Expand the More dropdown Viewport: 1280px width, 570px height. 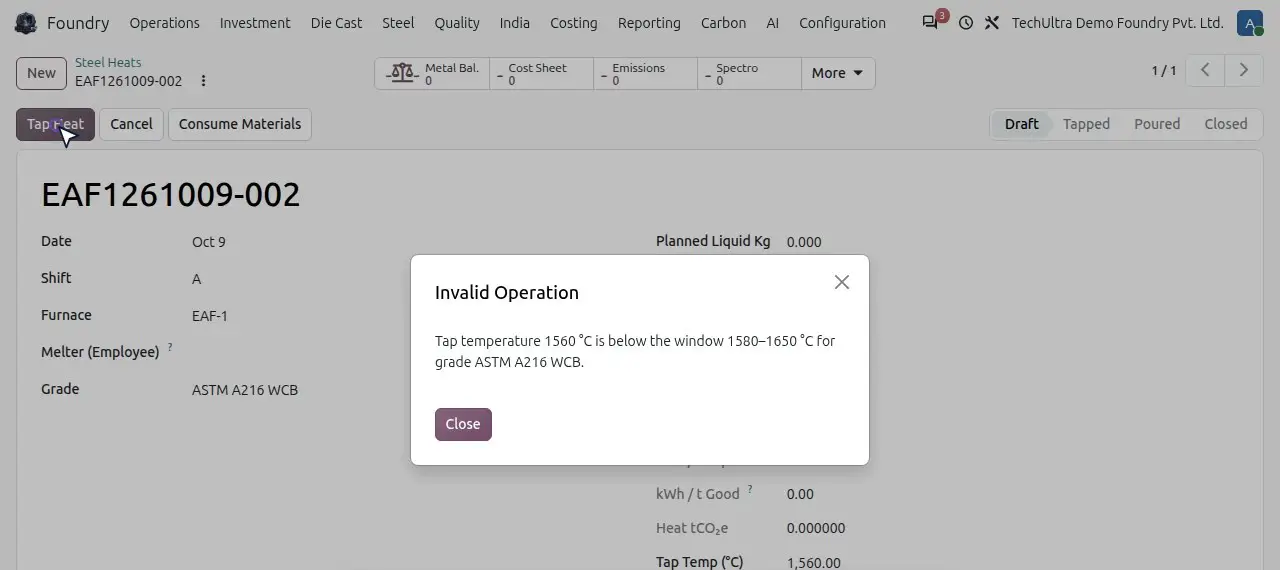tap(838, 74)
